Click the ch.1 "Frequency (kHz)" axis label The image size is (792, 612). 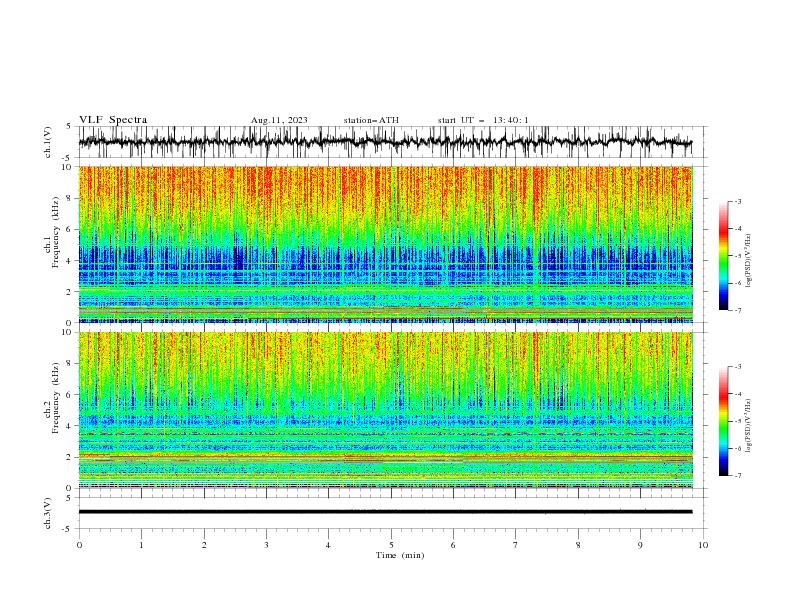tap(56, 232)
